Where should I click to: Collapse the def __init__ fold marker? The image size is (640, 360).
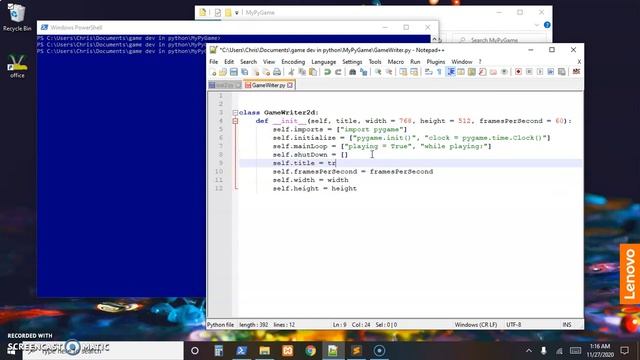coord(235,121)
